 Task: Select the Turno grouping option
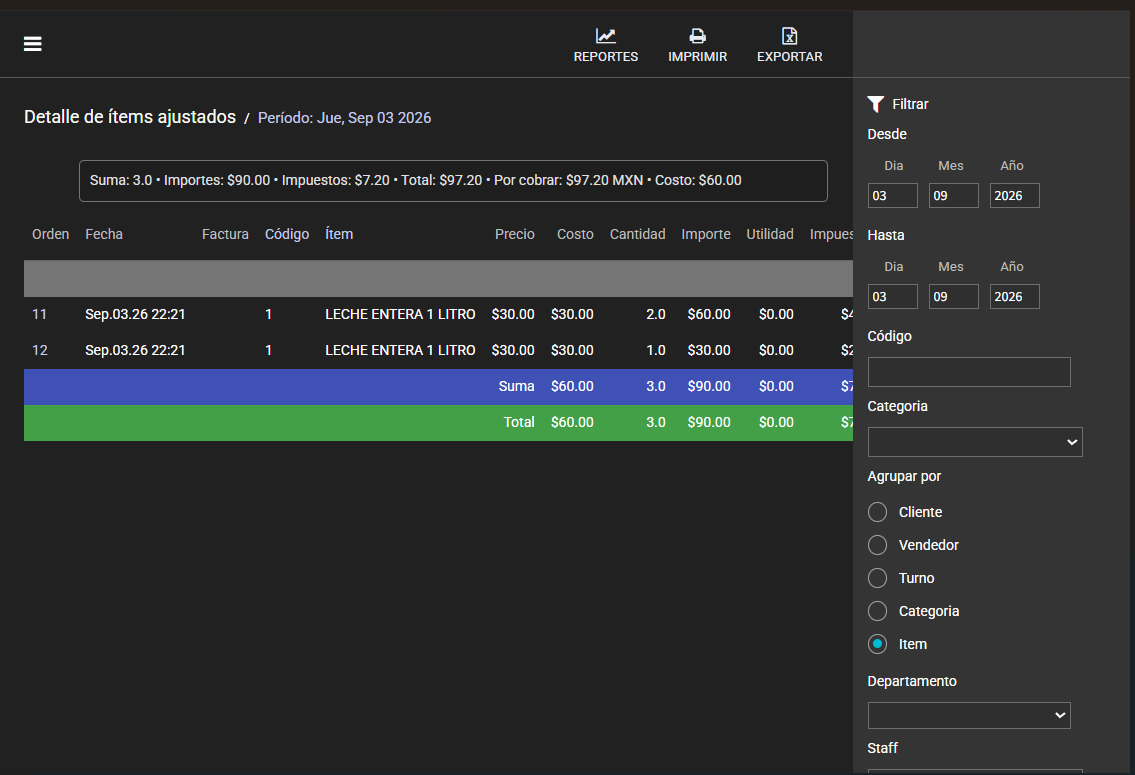(877, 578)
